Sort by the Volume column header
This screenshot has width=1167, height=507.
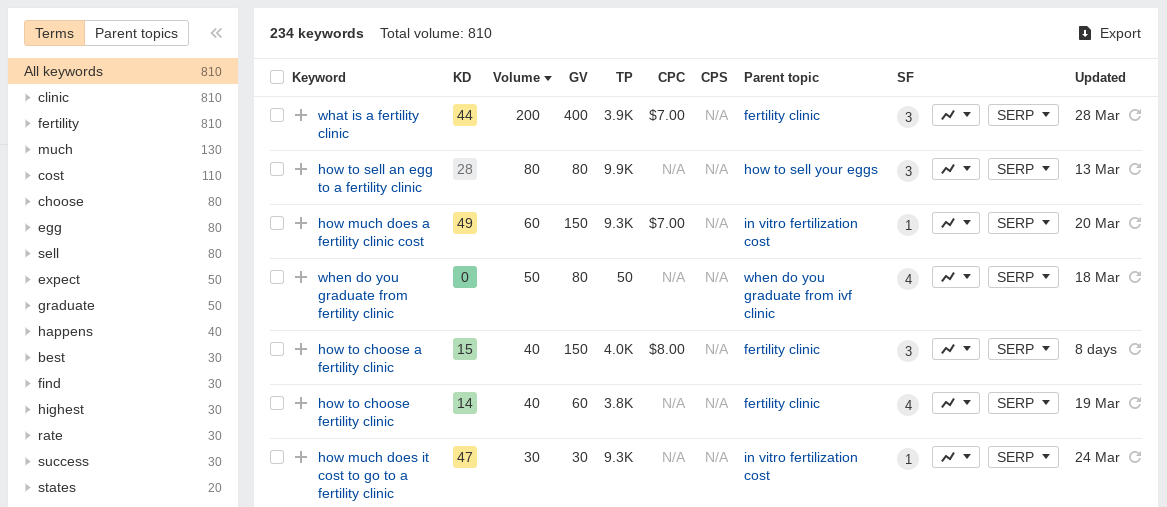pos(522,77)
